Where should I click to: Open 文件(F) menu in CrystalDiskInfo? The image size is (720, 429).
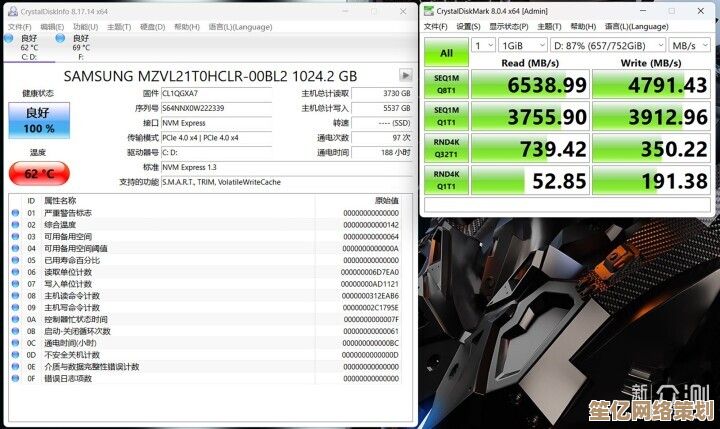click(x=19, y=27)
